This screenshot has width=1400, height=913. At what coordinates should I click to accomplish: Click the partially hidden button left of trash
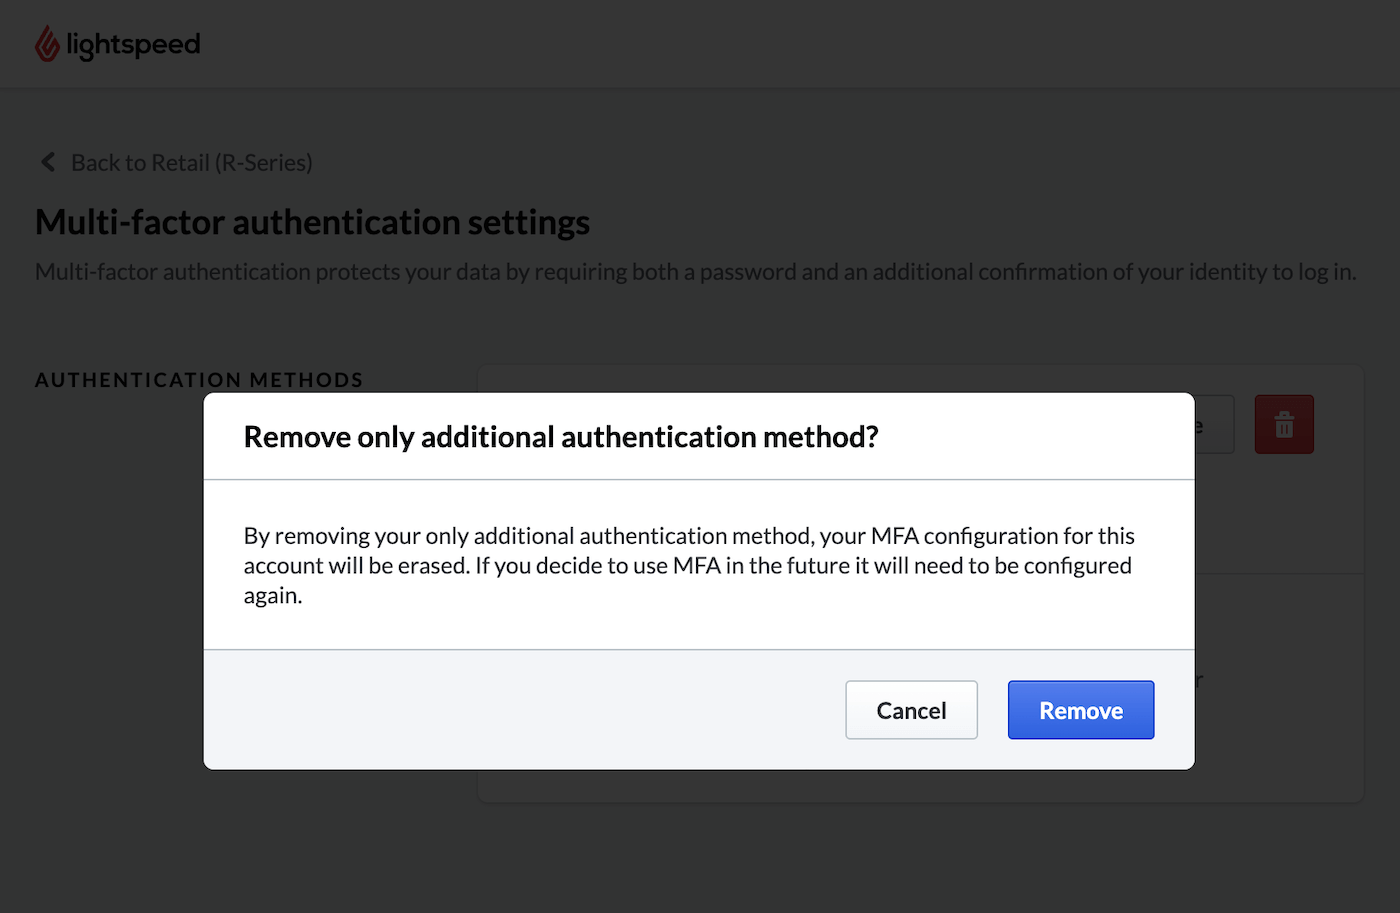pos(1214,425)
